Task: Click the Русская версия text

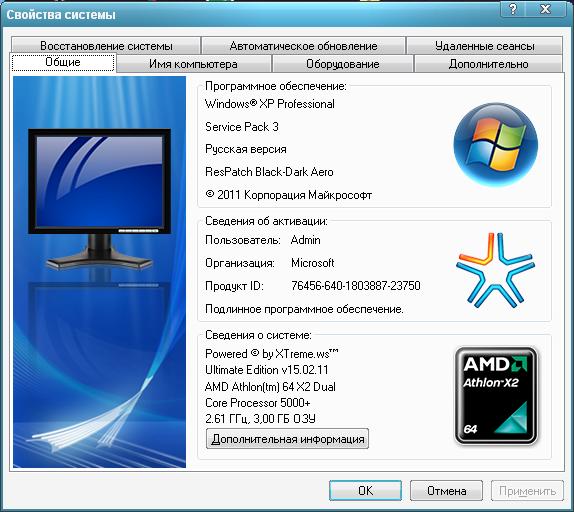Action: point(246,149)
